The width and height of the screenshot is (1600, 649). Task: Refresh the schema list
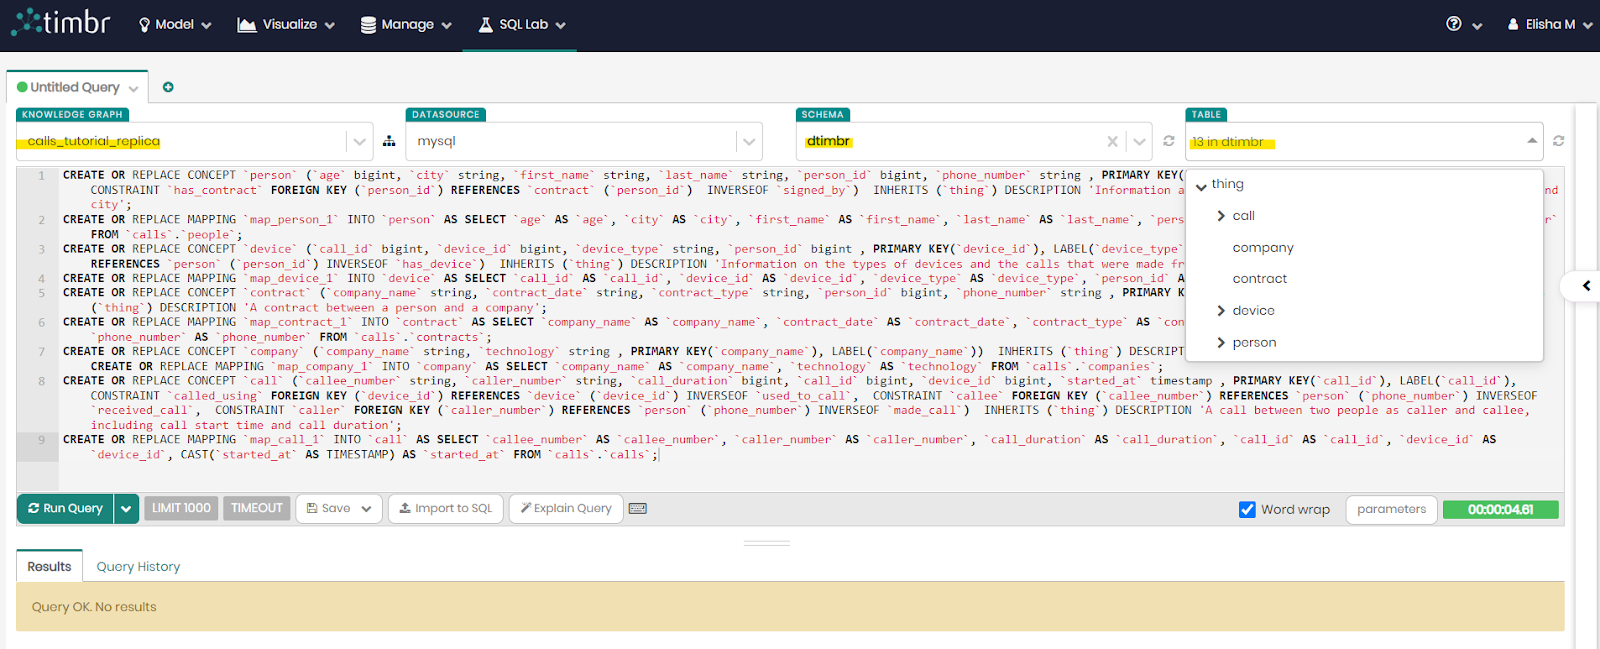pos(1168,142)
